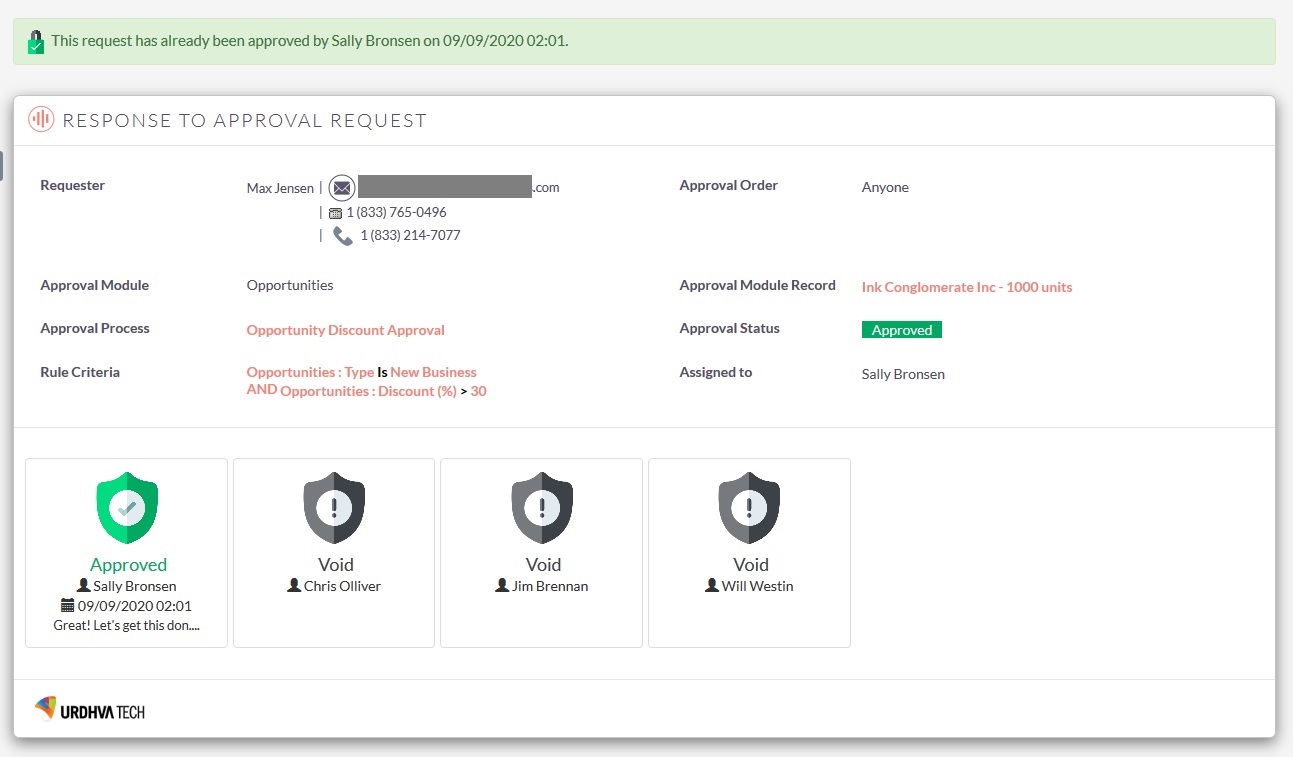Select Chris Olliver's Void response card

click(x=334, y=553)
